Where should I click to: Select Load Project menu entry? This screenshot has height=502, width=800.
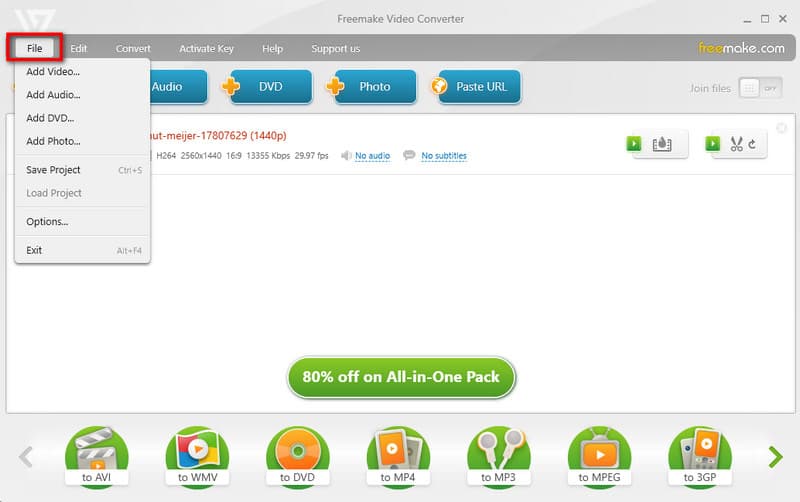[x=82, y=193]
